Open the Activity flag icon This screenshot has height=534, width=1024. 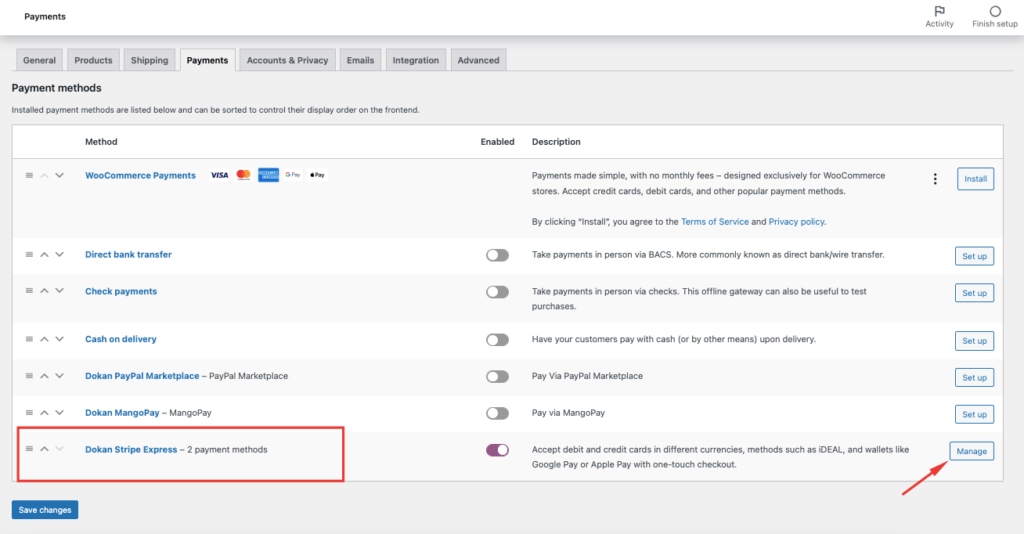[939, 11]
